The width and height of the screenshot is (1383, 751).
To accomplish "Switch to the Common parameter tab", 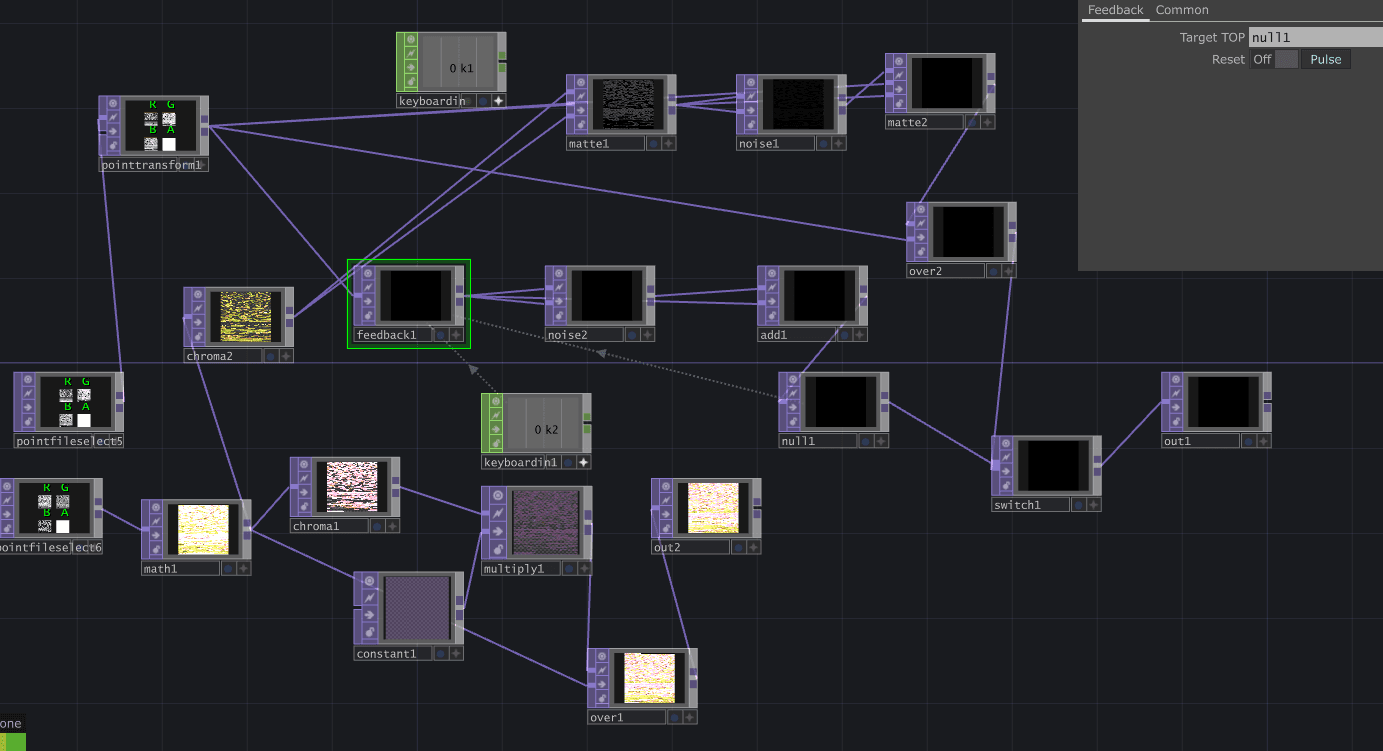I will (1182, 10).
